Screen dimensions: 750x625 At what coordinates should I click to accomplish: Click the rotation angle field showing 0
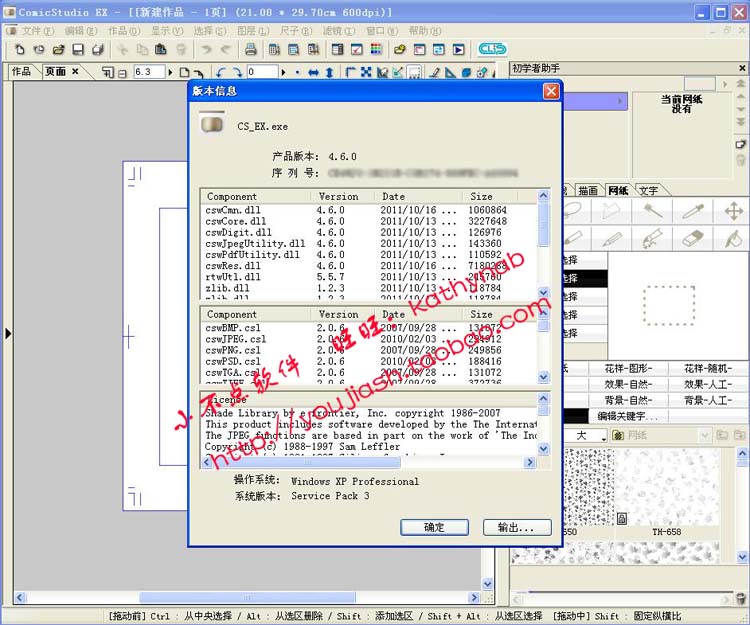point(263,72)
